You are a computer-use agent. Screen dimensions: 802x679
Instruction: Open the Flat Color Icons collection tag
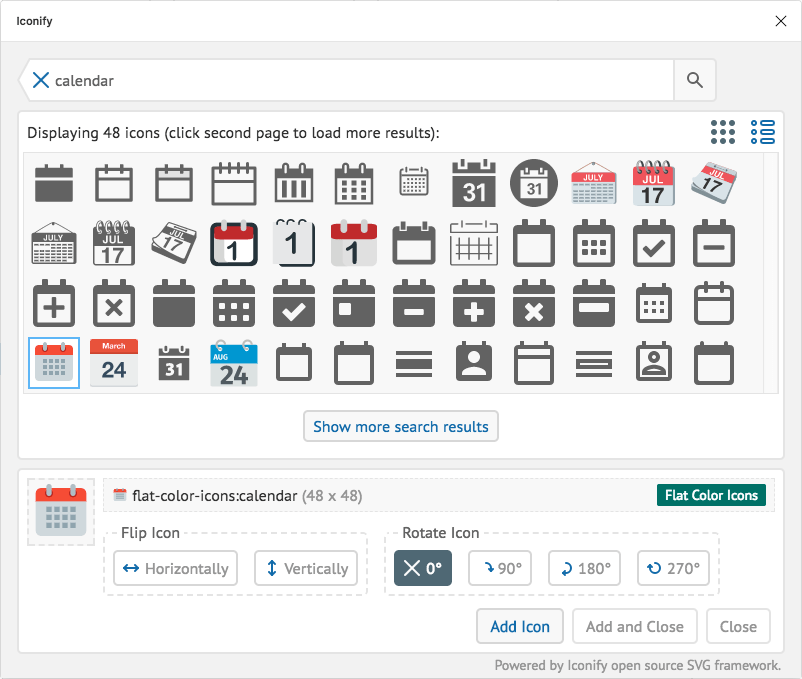(x=711, y=495)
